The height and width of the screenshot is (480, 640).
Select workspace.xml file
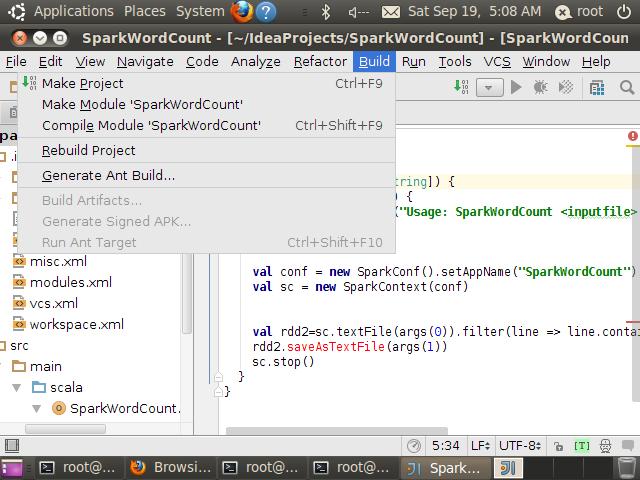point(77,325)
